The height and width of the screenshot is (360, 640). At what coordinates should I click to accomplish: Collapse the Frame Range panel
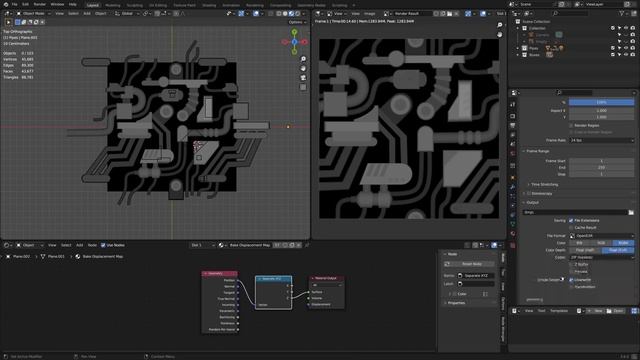(537, 151)
